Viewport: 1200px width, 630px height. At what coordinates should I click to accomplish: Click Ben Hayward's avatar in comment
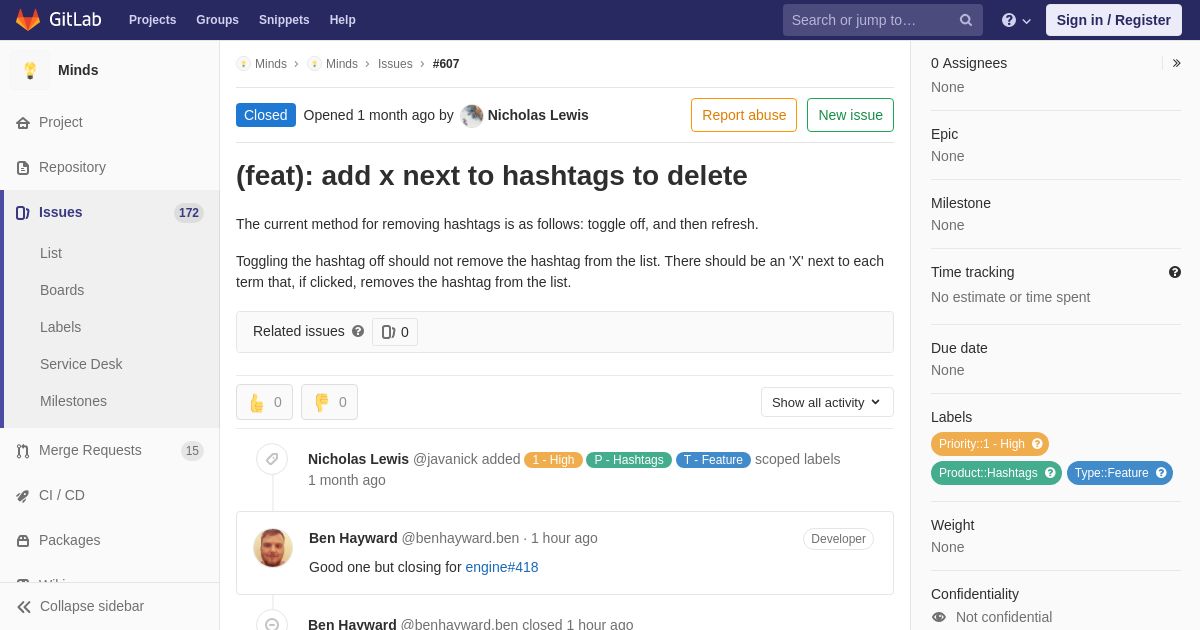tap(273, 548)
